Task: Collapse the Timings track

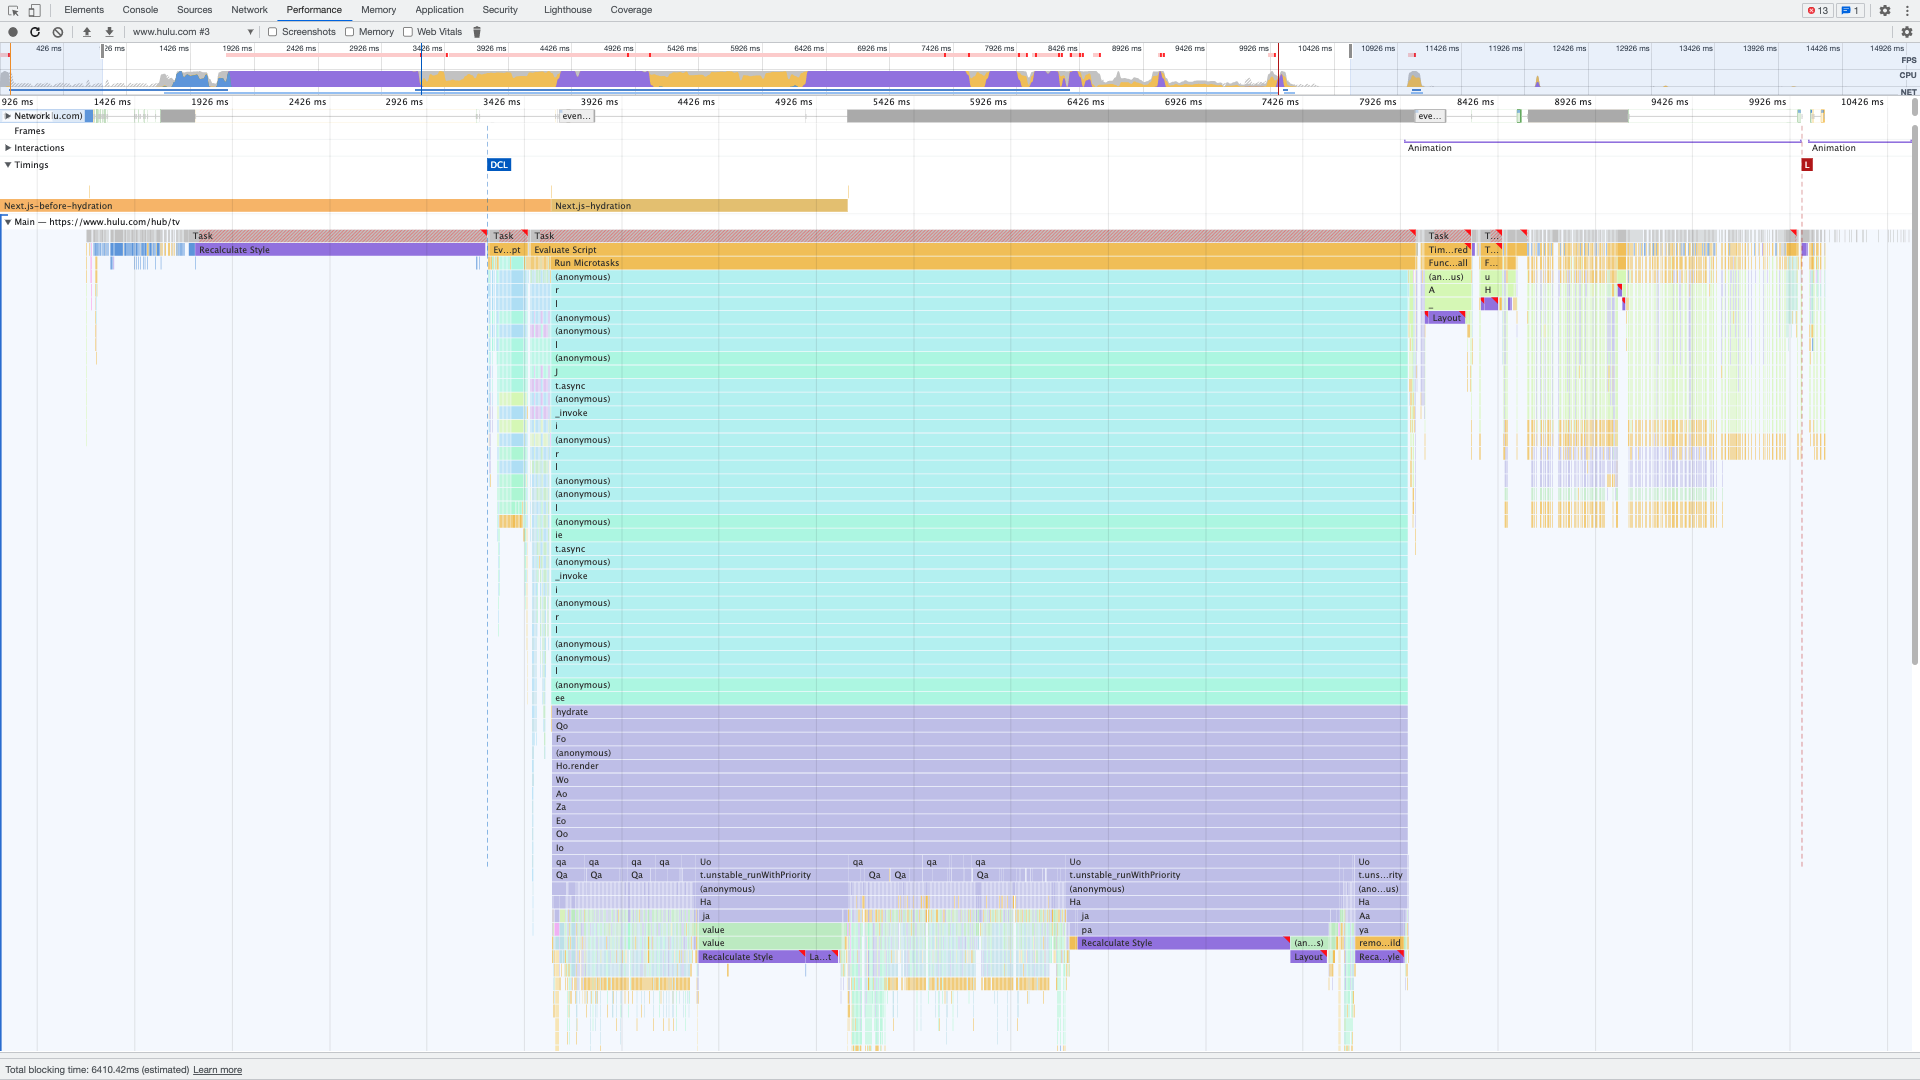Action: point(8,164)
